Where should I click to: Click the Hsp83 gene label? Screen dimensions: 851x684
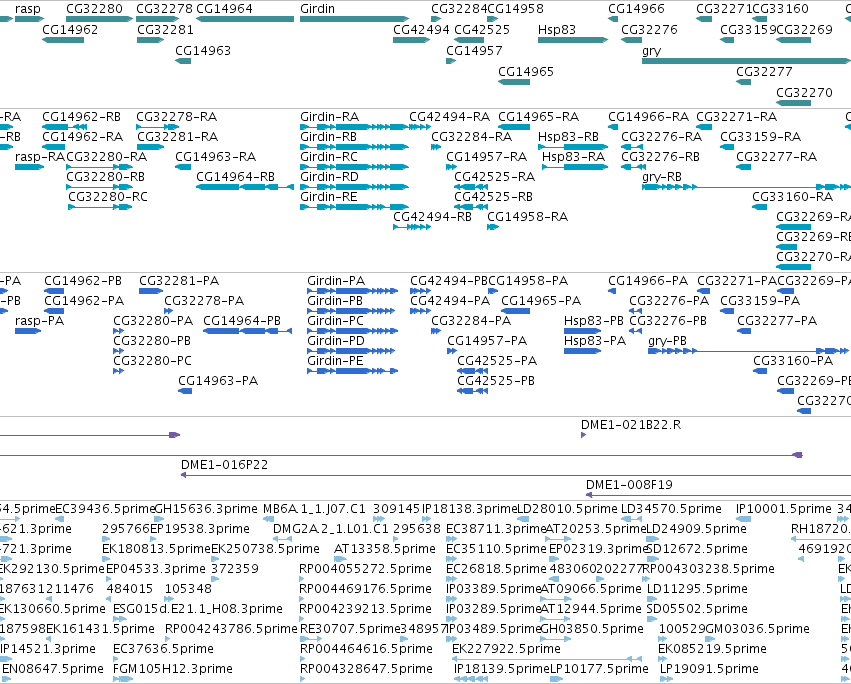[557, 29]
